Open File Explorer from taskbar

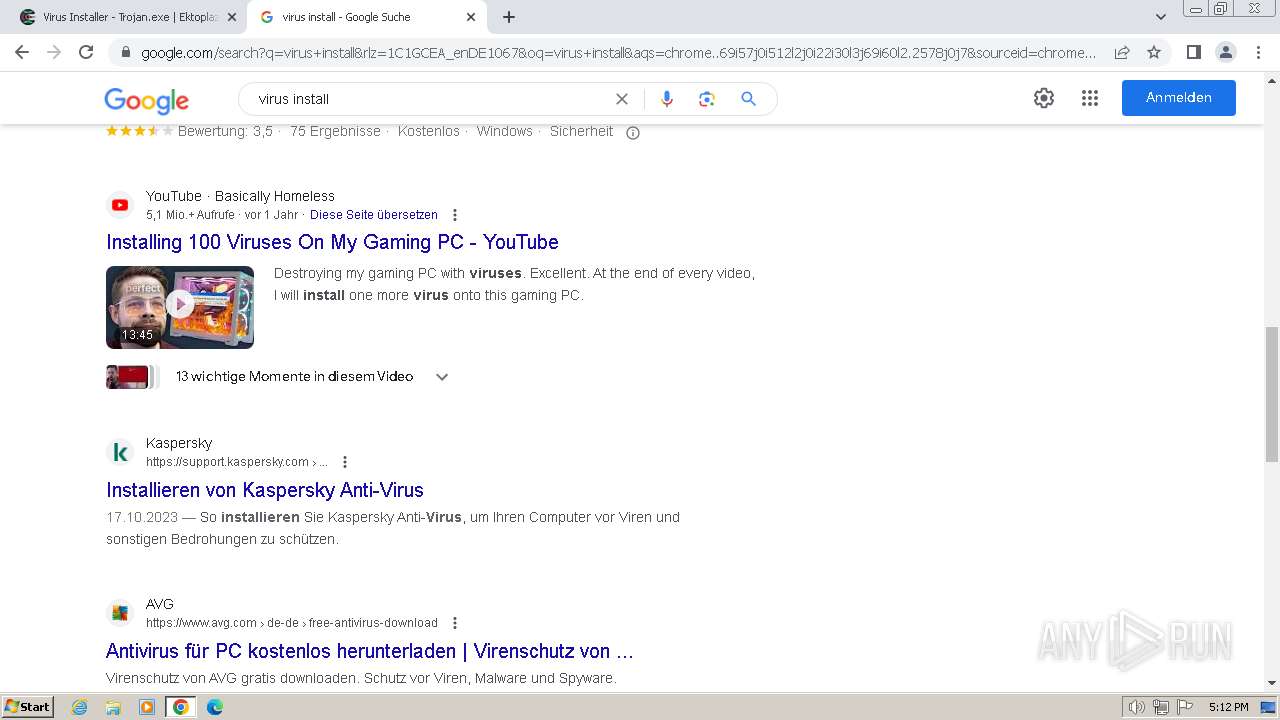113,707
